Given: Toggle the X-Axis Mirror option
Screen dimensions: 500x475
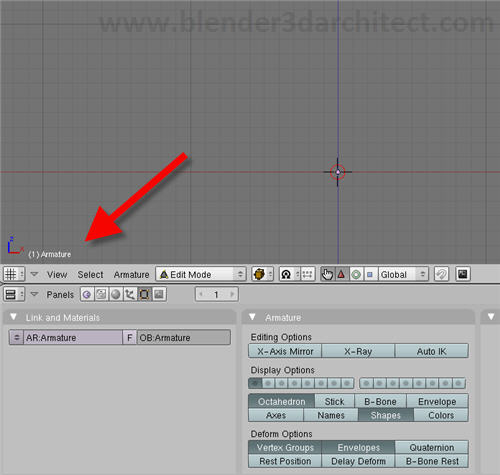Looking at the screenshot, I should [285, 351].
